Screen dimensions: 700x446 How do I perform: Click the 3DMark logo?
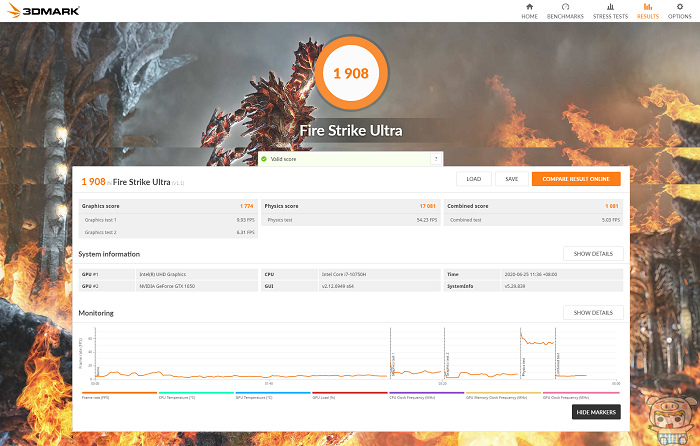pos(43,10)
